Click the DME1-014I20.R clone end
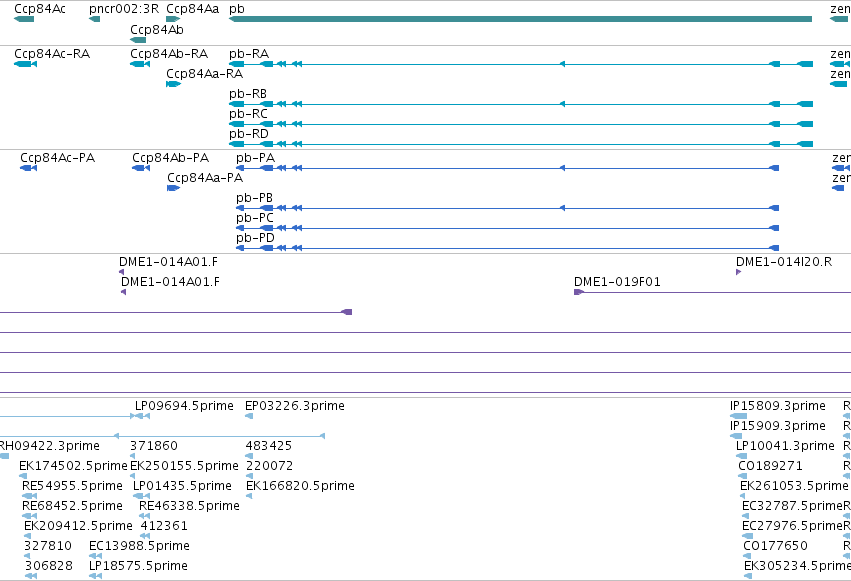This screenshot has height=581, width=851. (x=739, y=272)
